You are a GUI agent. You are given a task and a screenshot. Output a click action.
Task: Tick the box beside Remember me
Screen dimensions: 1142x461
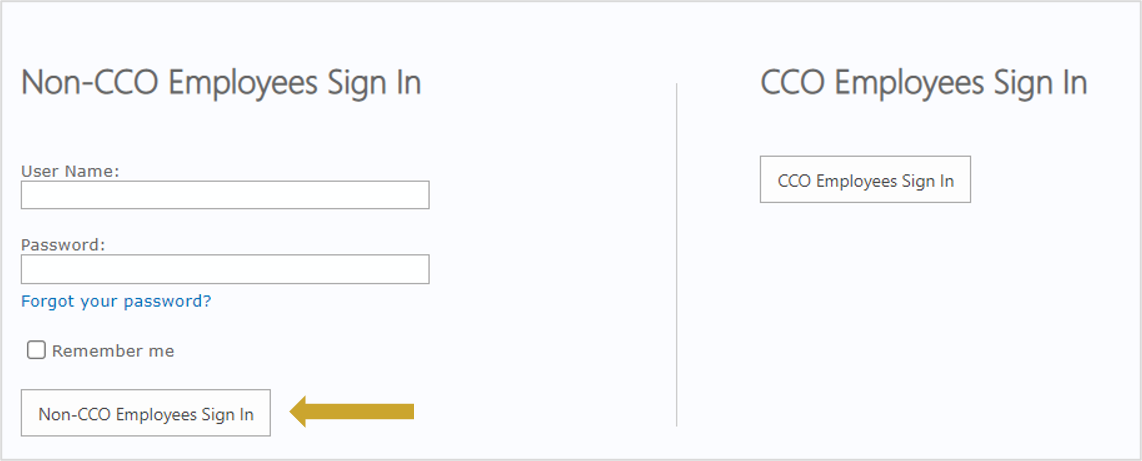pyautogui.click(x=37, y=350)
